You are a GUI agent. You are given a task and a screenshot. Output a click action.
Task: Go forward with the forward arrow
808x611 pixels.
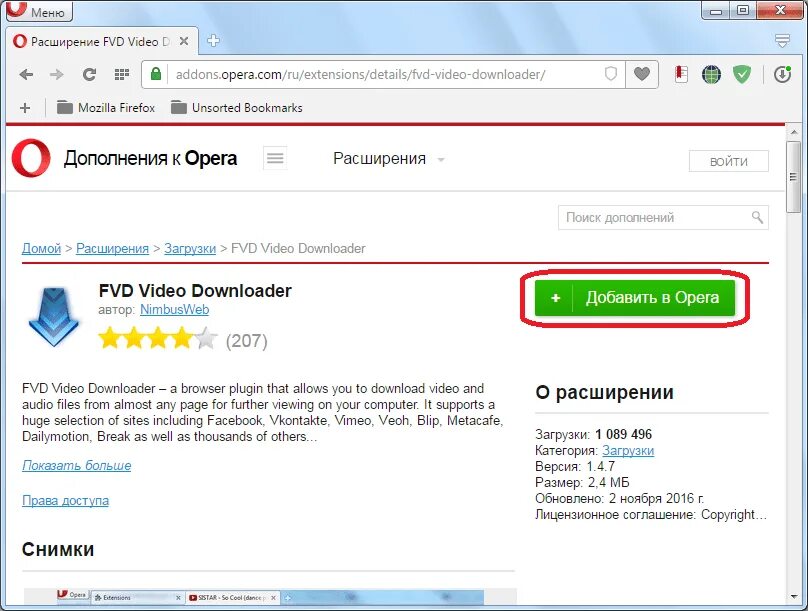click(57, 75)
